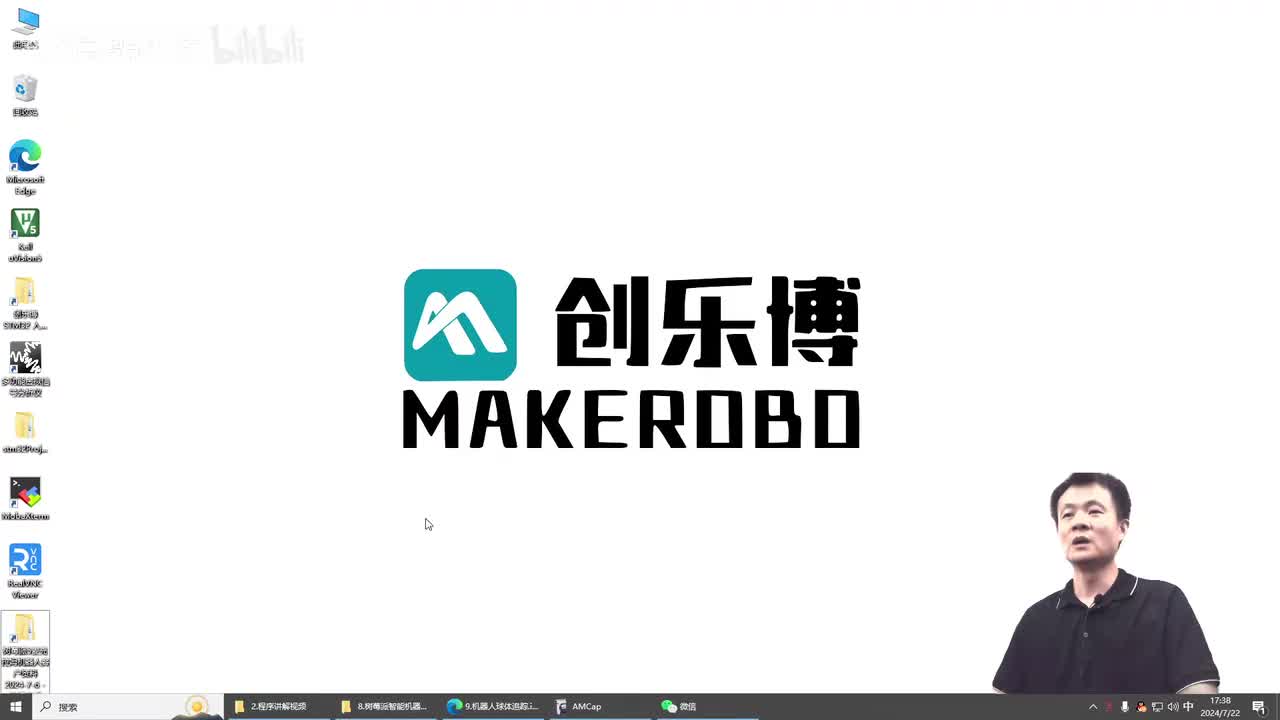Viewport: 1280px width, 720px height.
Task: Open the network status tray icon
Action: [1157, 707]
